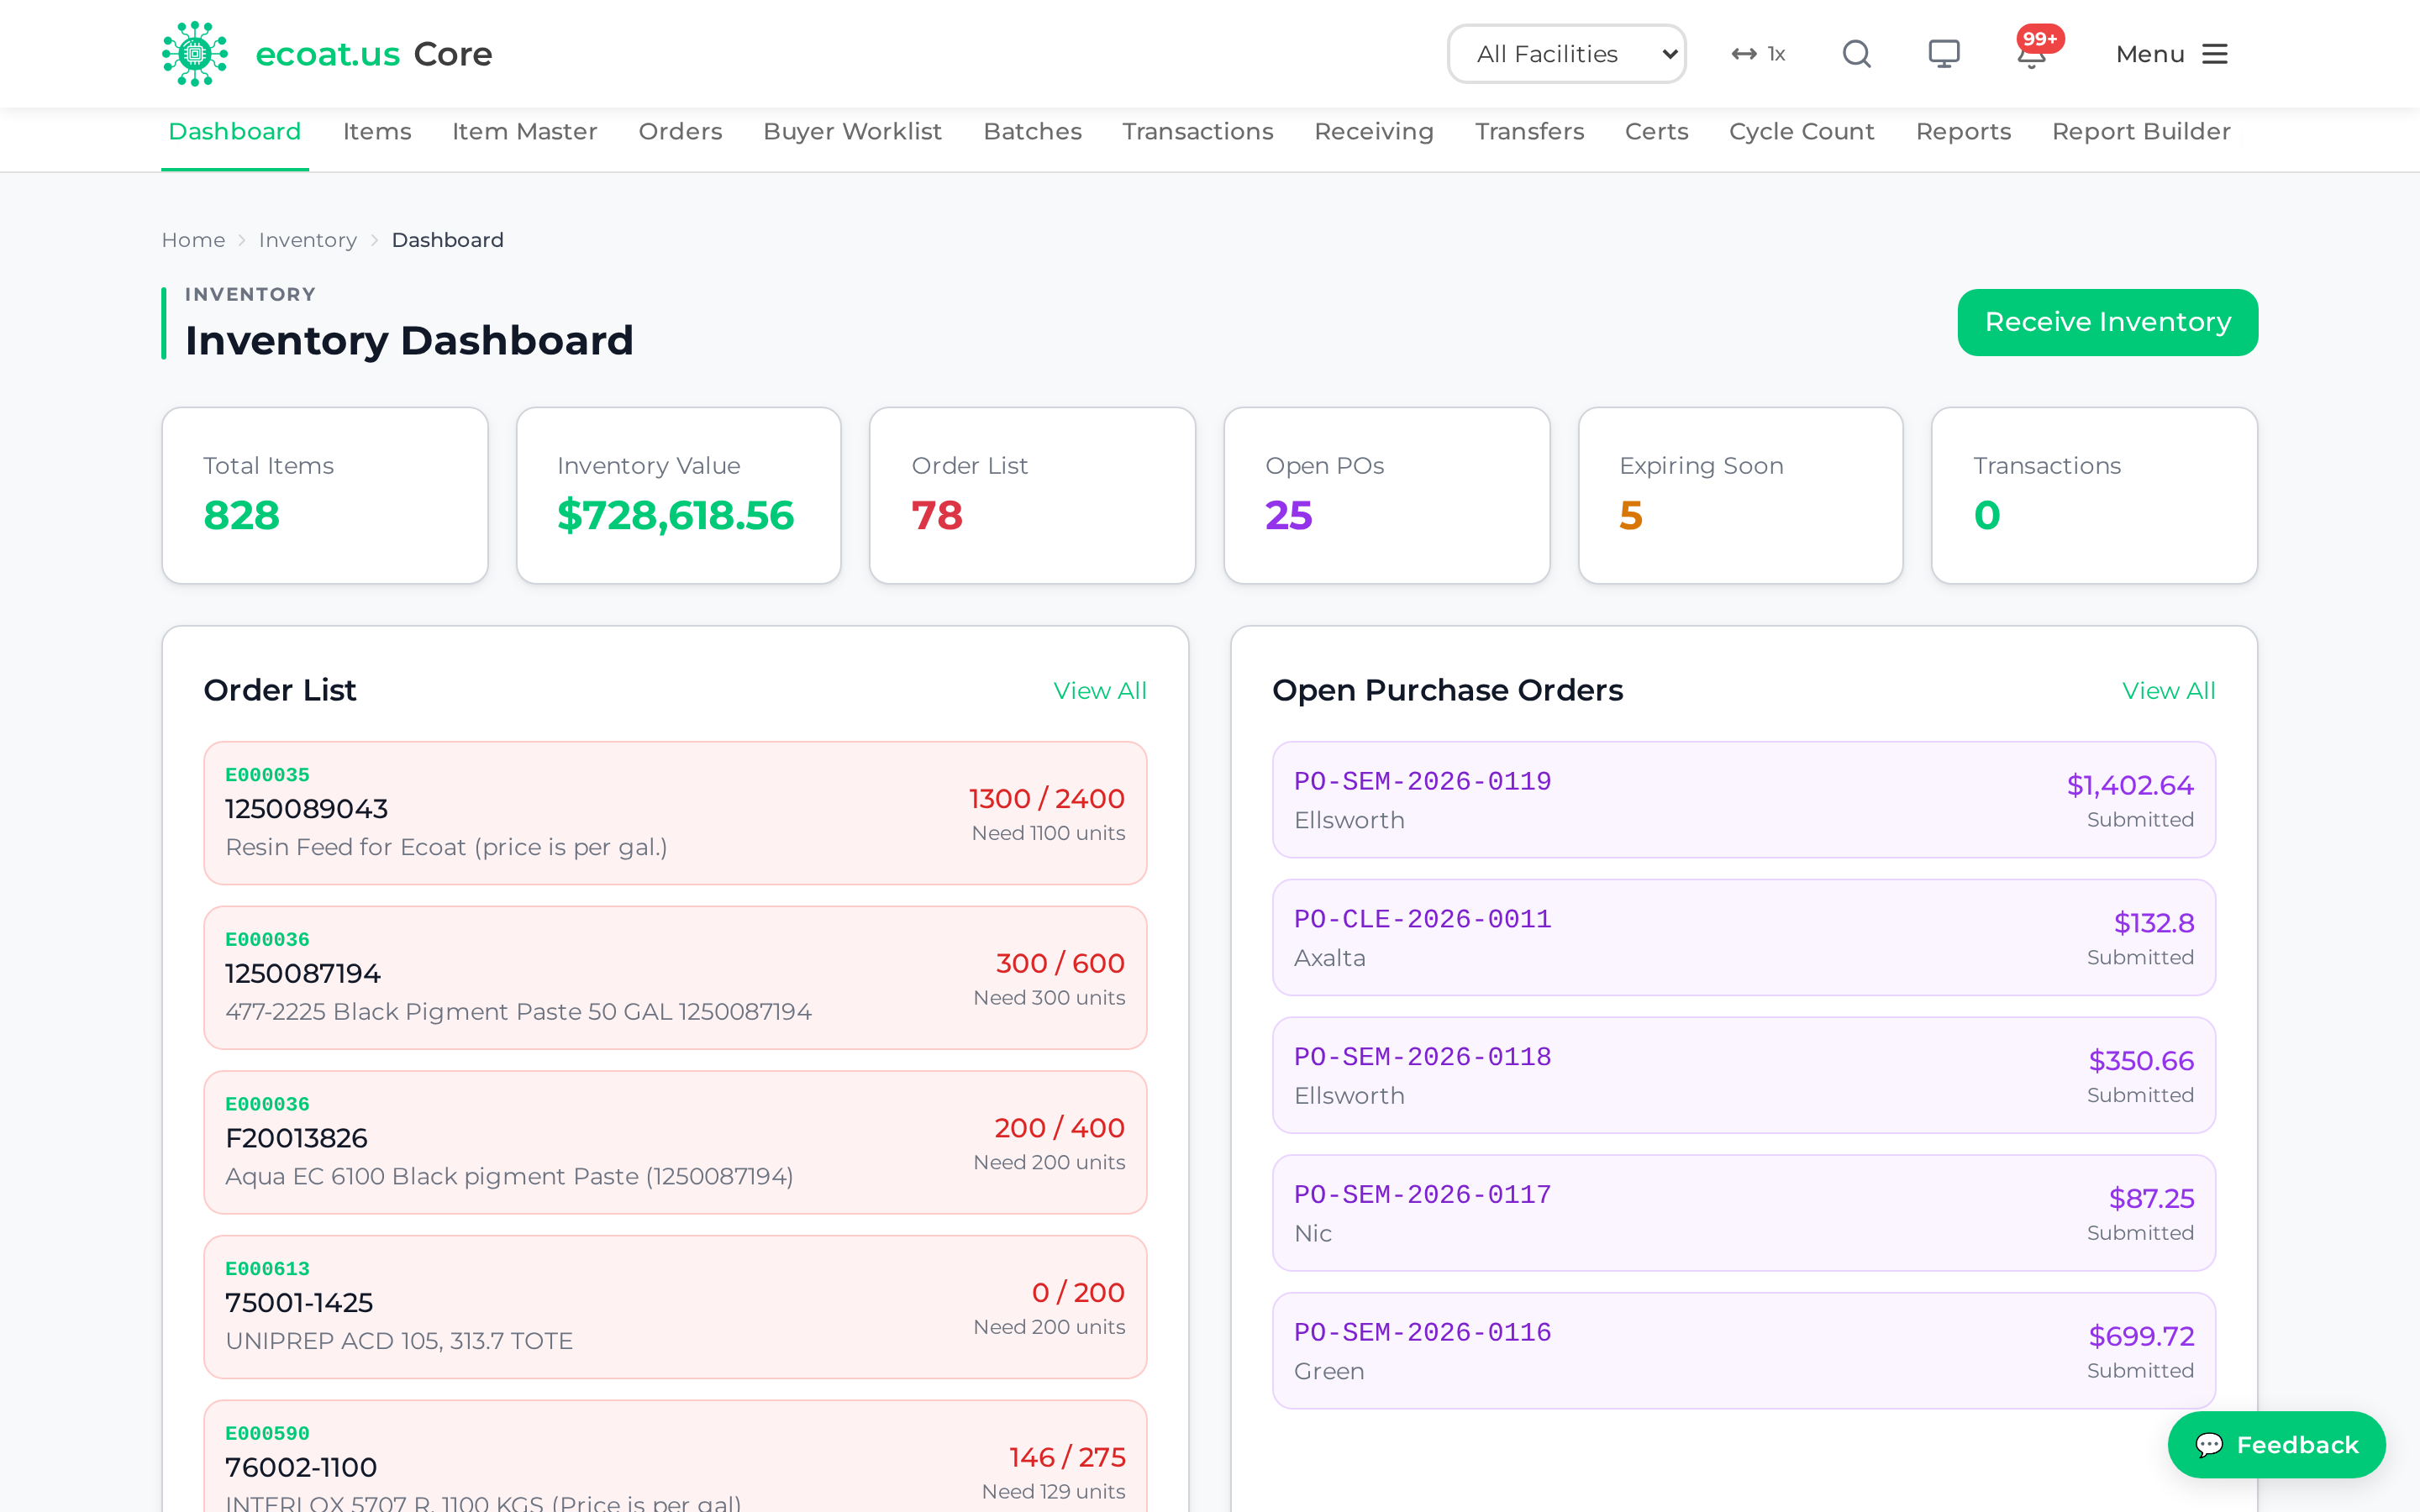The width and height of the screenshot is (2420, 1512).
Task: Open order item 1250089043 Resin Feed
Action: [x=675, y=813]
